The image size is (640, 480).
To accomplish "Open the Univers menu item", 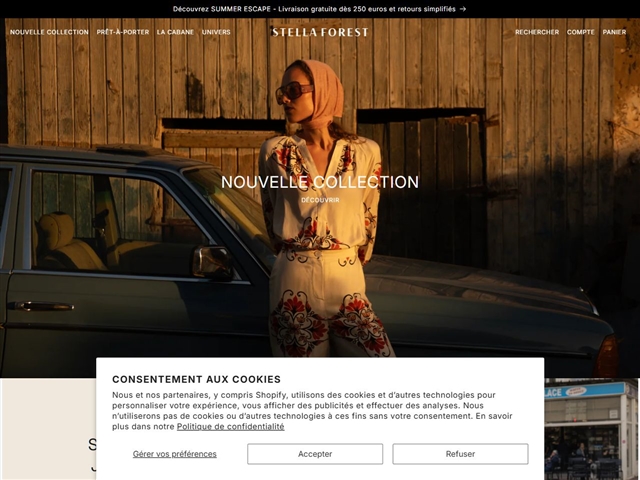I will [216, 32].
